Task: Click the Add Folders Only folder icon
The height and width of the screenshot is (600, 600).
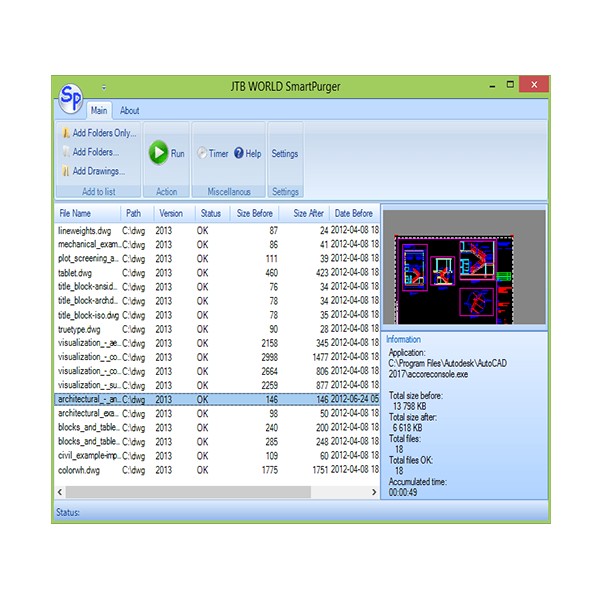Action: [x=66, y=133]
